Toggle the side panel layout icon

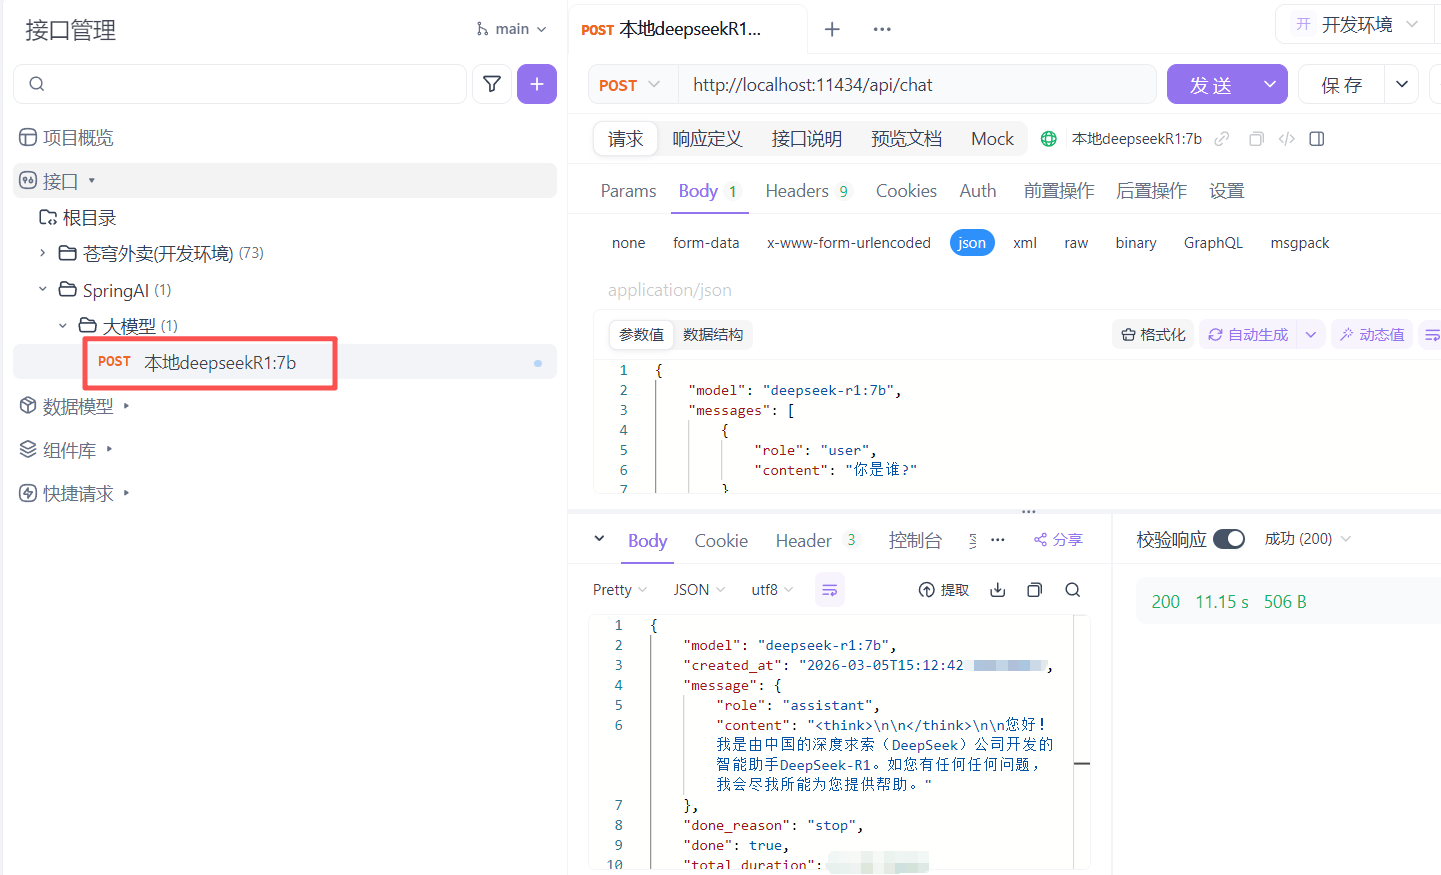[1317, 139]
